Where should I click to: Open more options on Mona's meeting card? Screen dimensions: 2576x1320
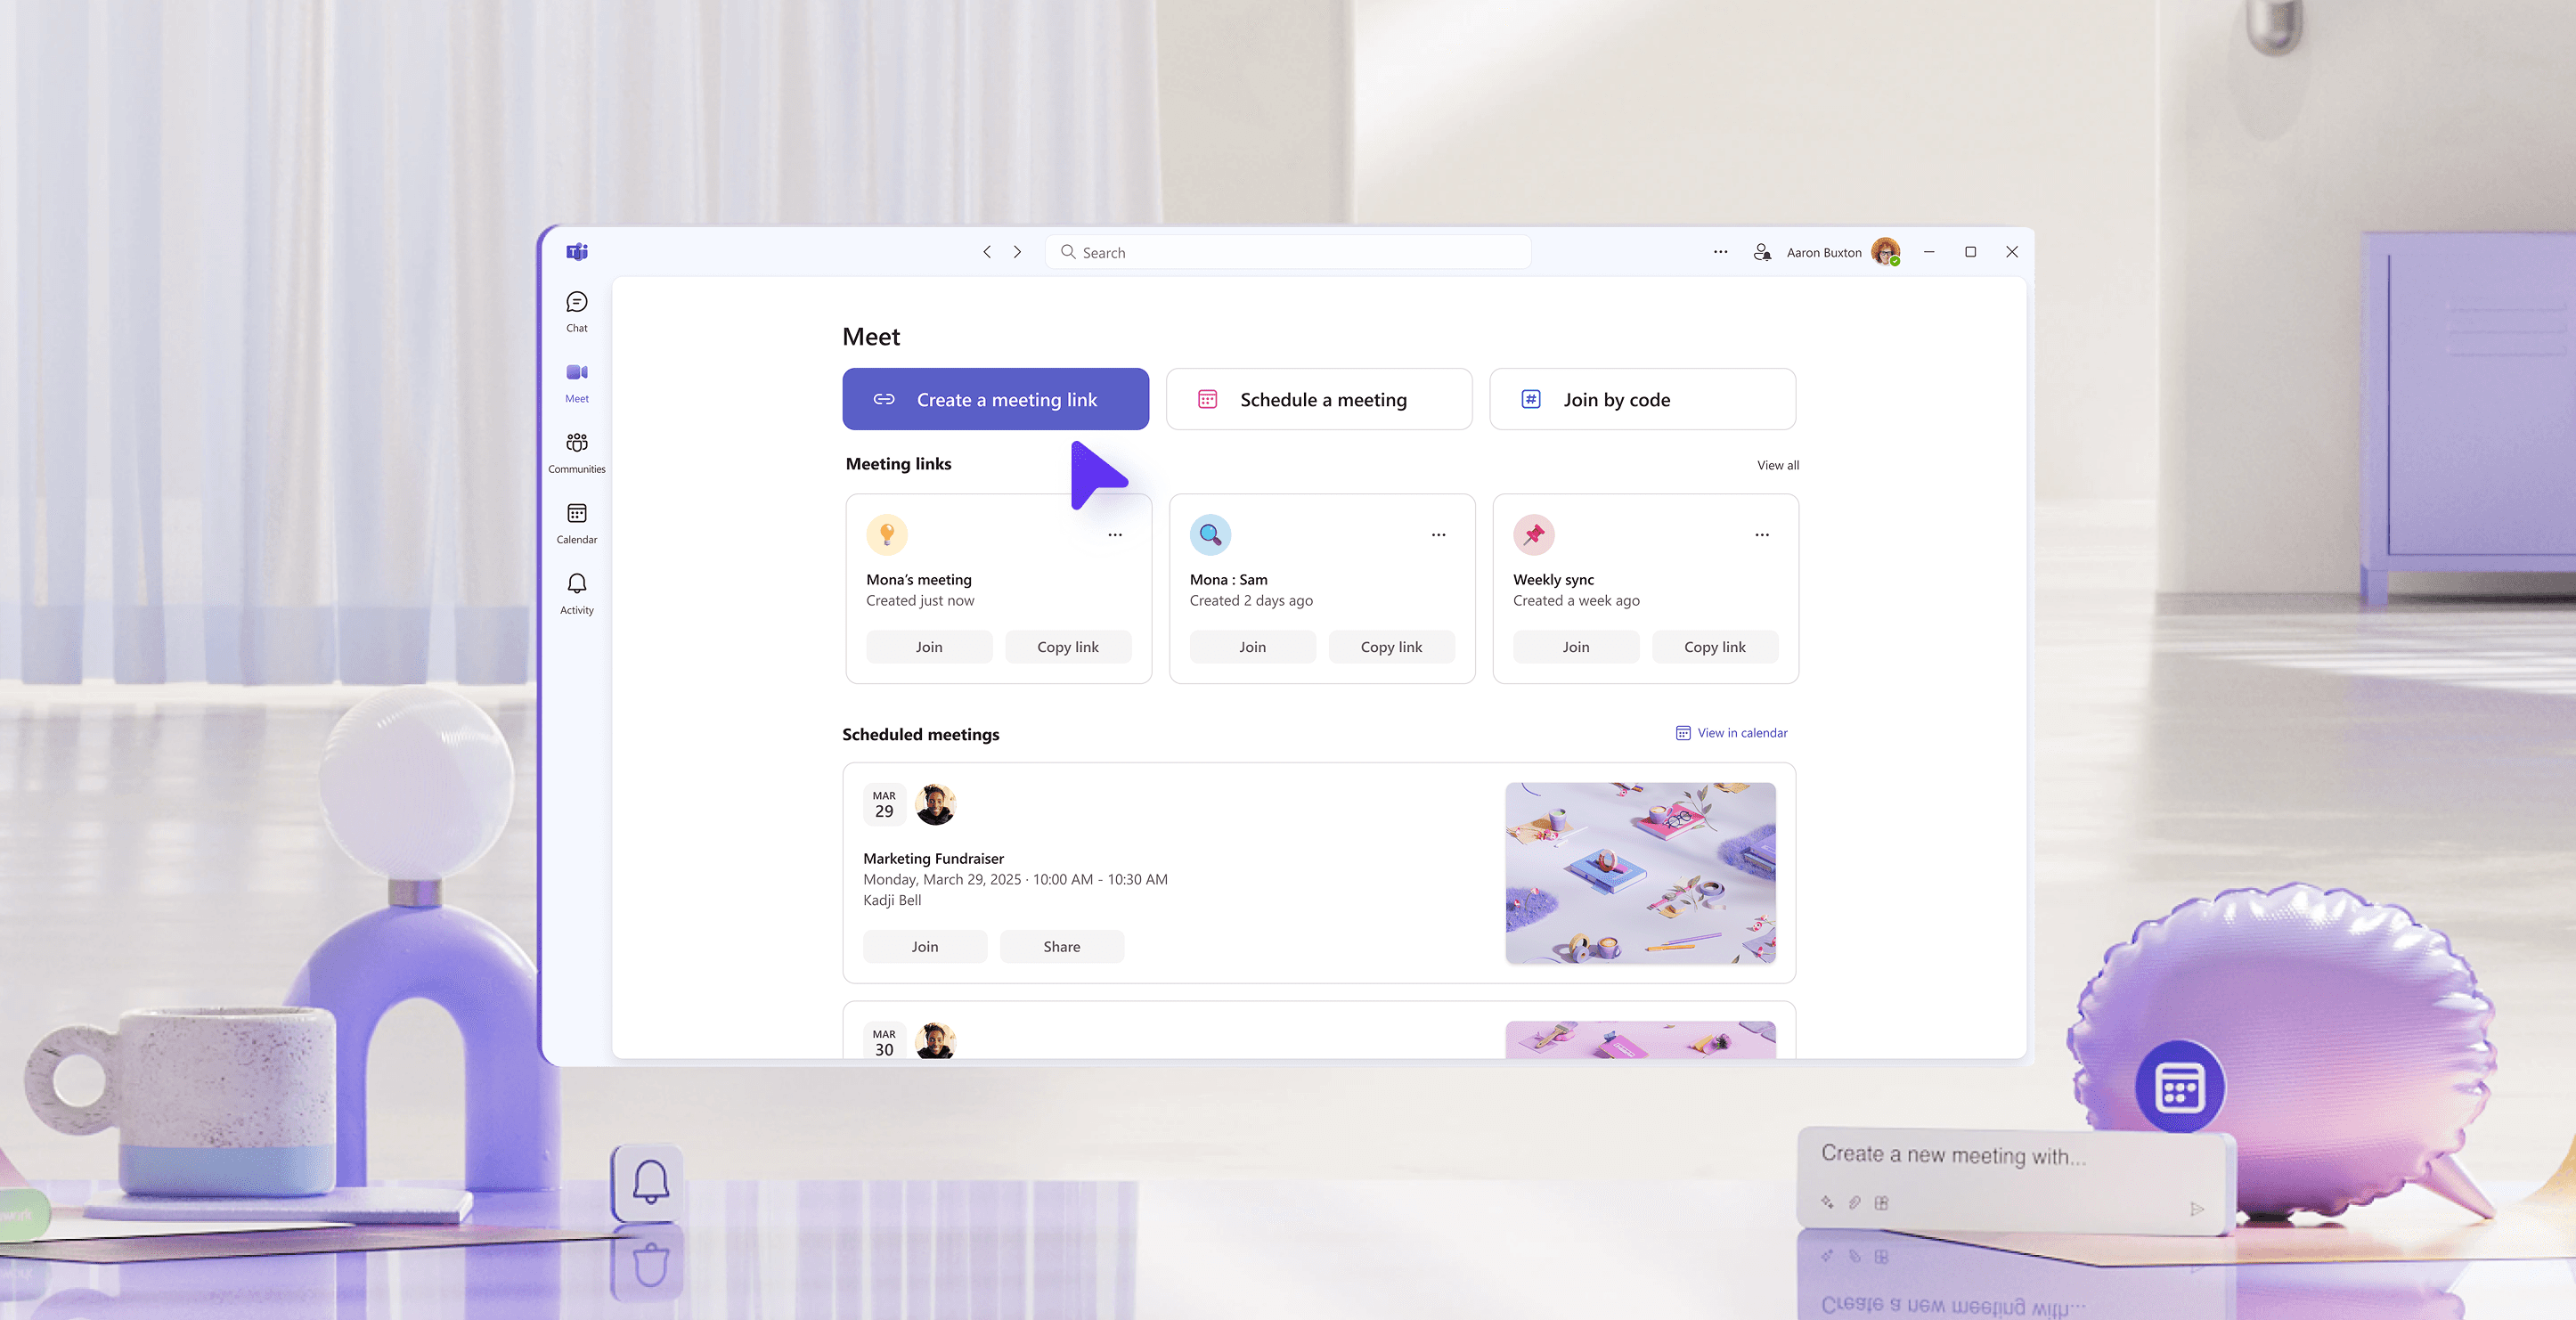coord(1115,535)
